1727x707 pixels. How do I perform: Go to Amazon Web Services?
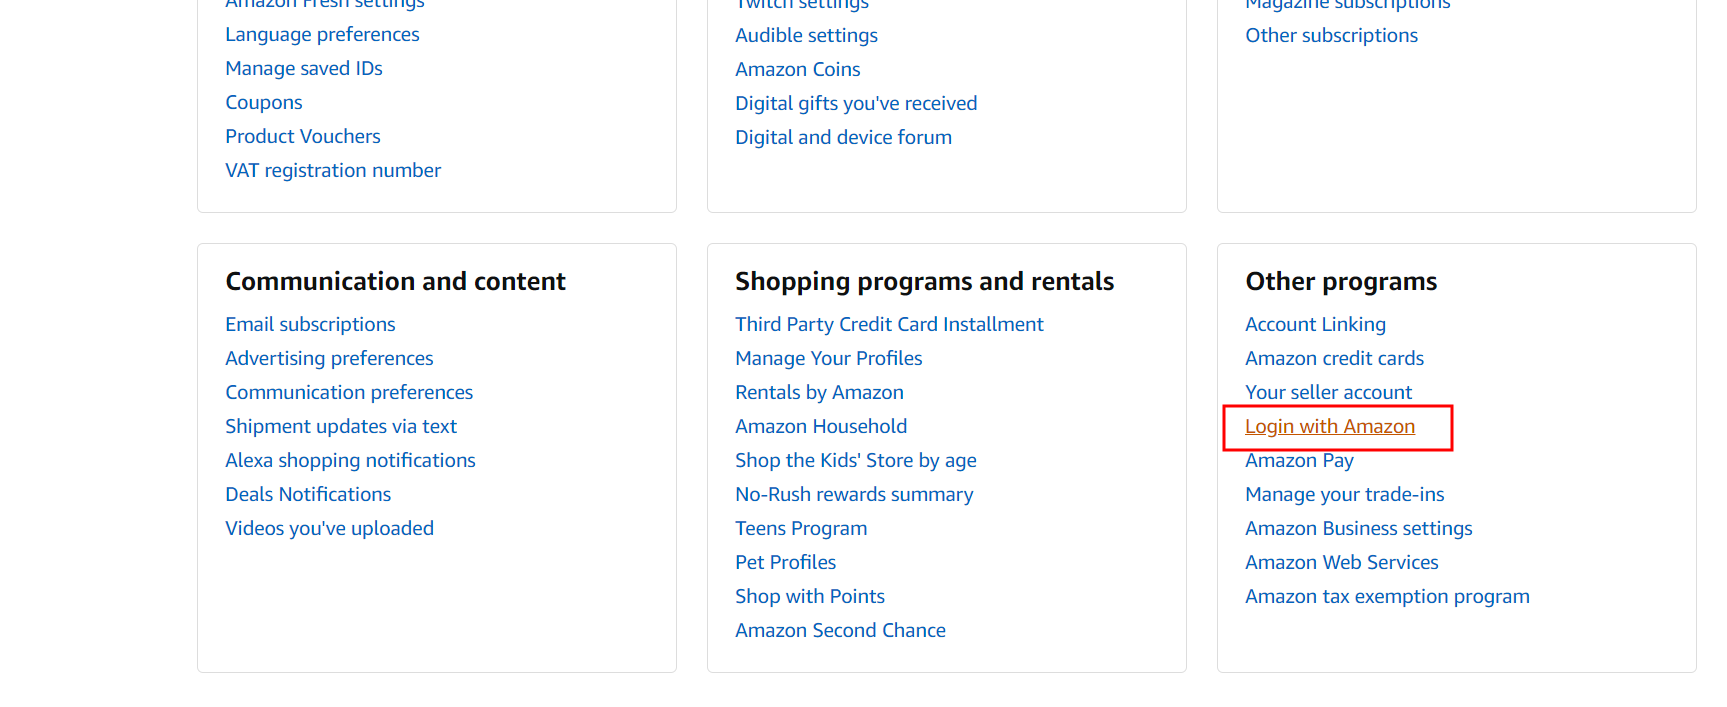click(x=1341, y=563)
